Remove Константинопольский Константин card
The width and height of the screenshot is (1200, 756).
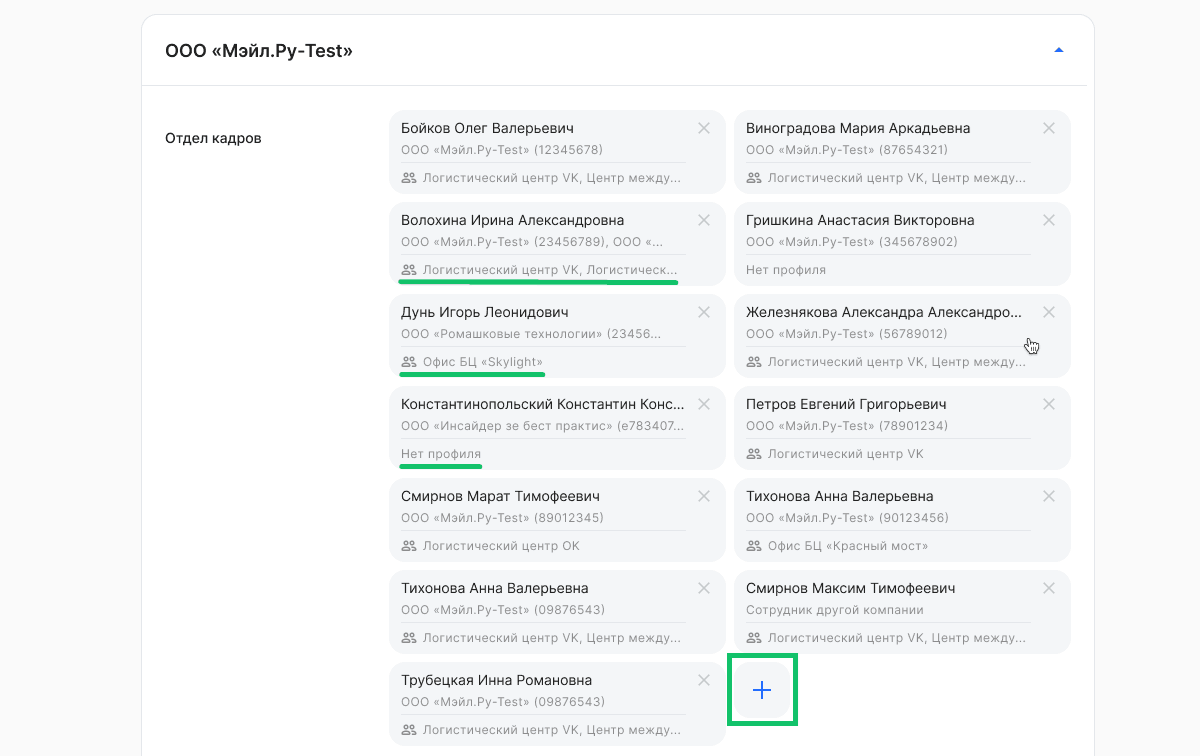704,404
